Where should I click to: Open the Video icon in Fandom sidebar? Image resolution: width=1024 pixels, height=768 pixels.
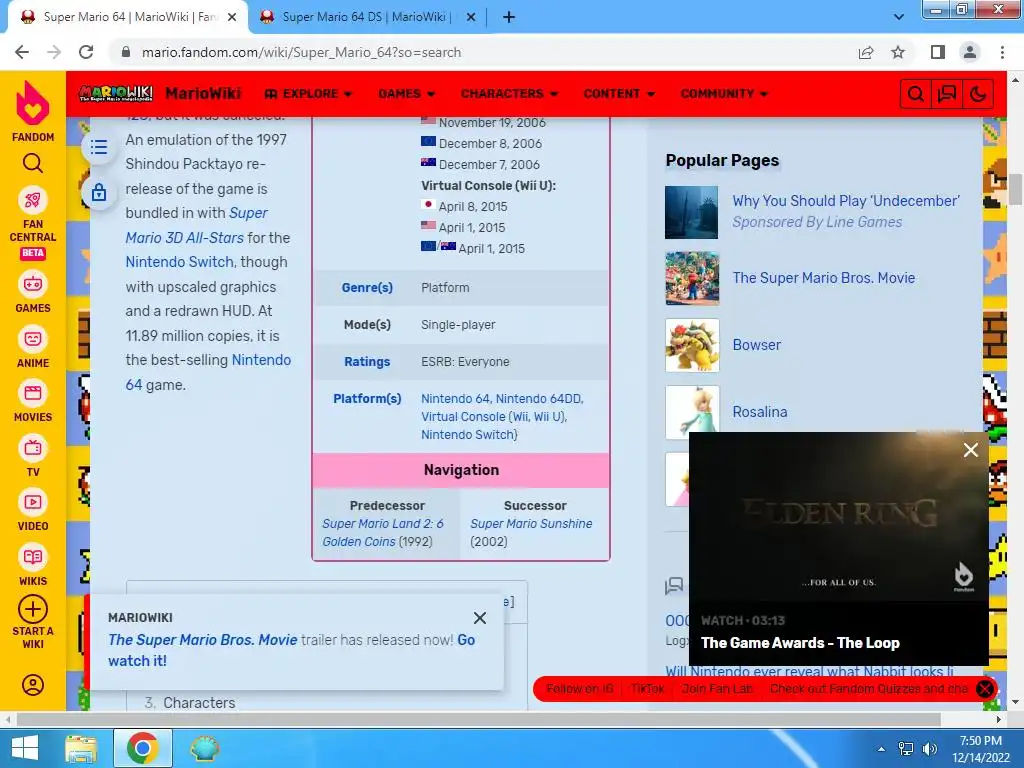pyautogui.click(x=33, y=502)
